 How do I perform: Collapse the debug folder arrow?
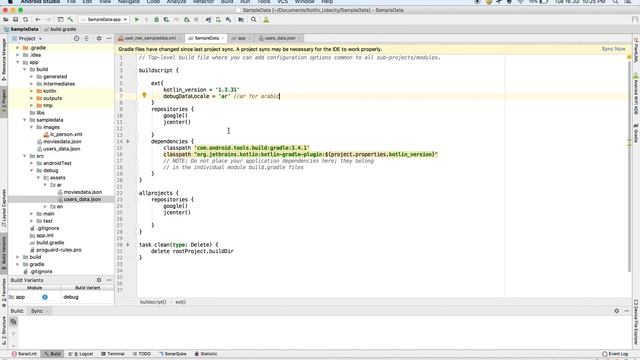(x=31, y=170)
